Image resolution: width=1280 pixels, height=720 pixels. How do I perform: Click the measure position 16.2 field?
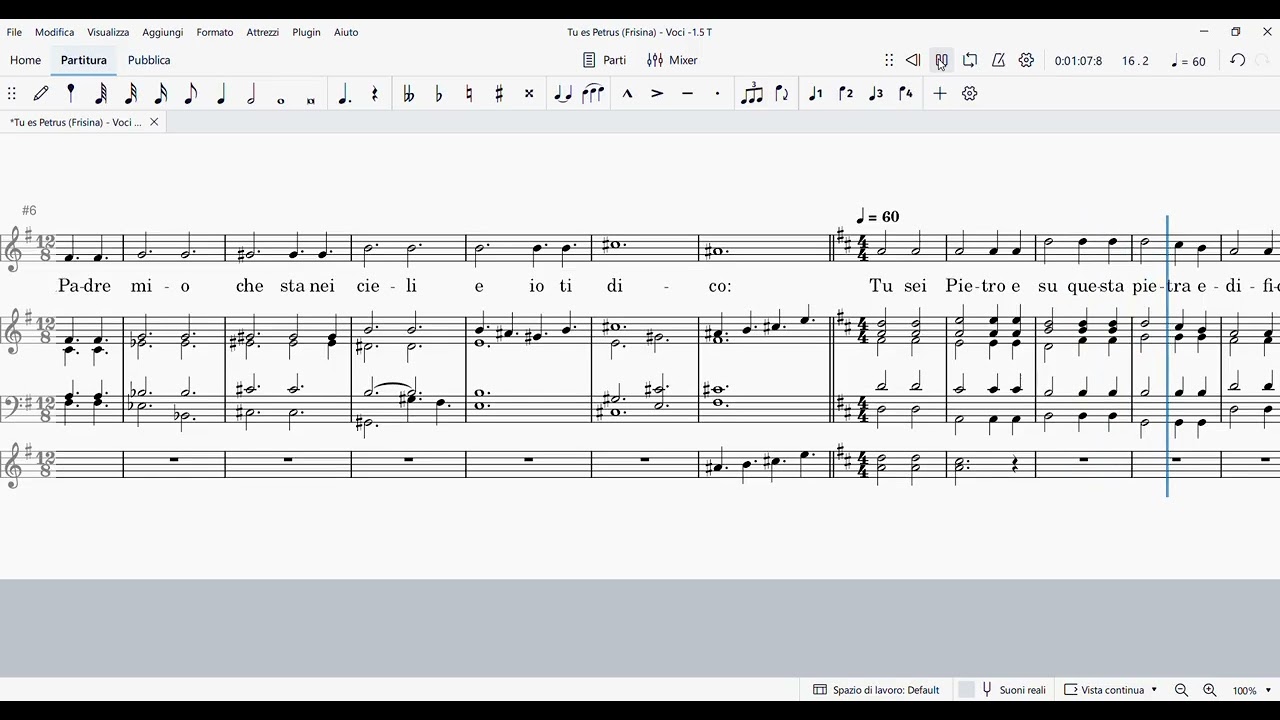(1135, 61)
